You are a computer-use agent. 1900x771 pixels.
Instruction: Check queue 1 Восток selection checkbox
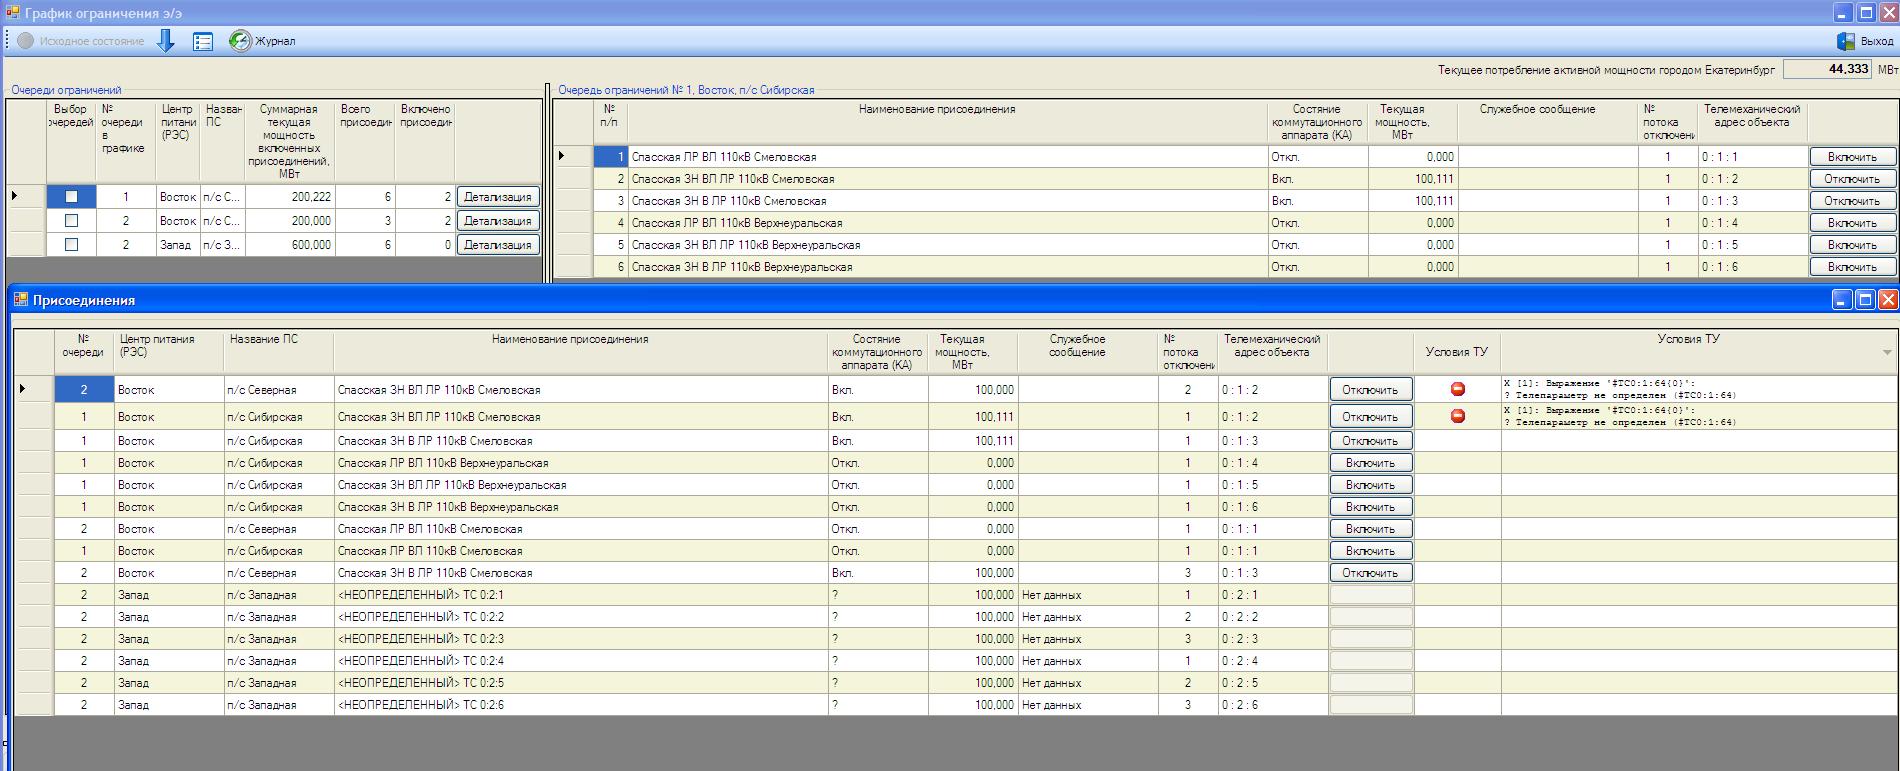71,197
